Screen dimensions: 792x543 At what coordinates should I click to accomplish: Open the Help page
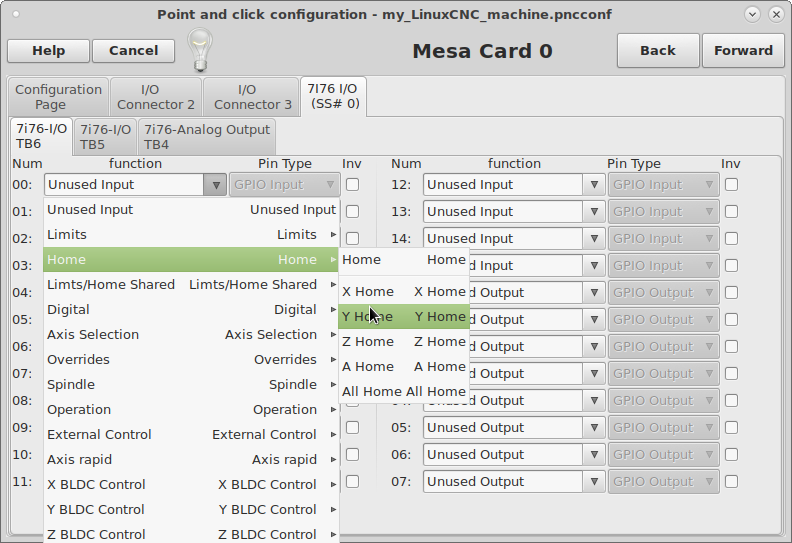pos(48,51)
